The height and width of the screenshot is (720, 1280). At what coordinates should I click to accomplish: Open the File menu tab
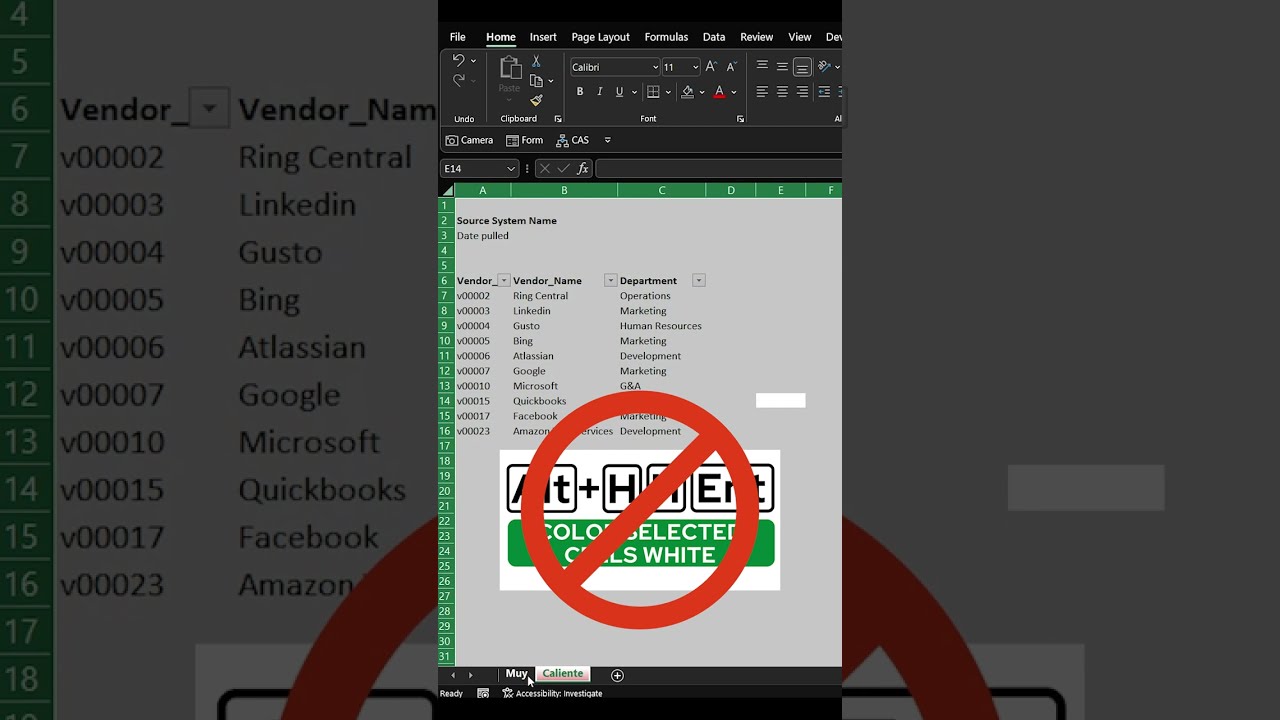point(458,37)
